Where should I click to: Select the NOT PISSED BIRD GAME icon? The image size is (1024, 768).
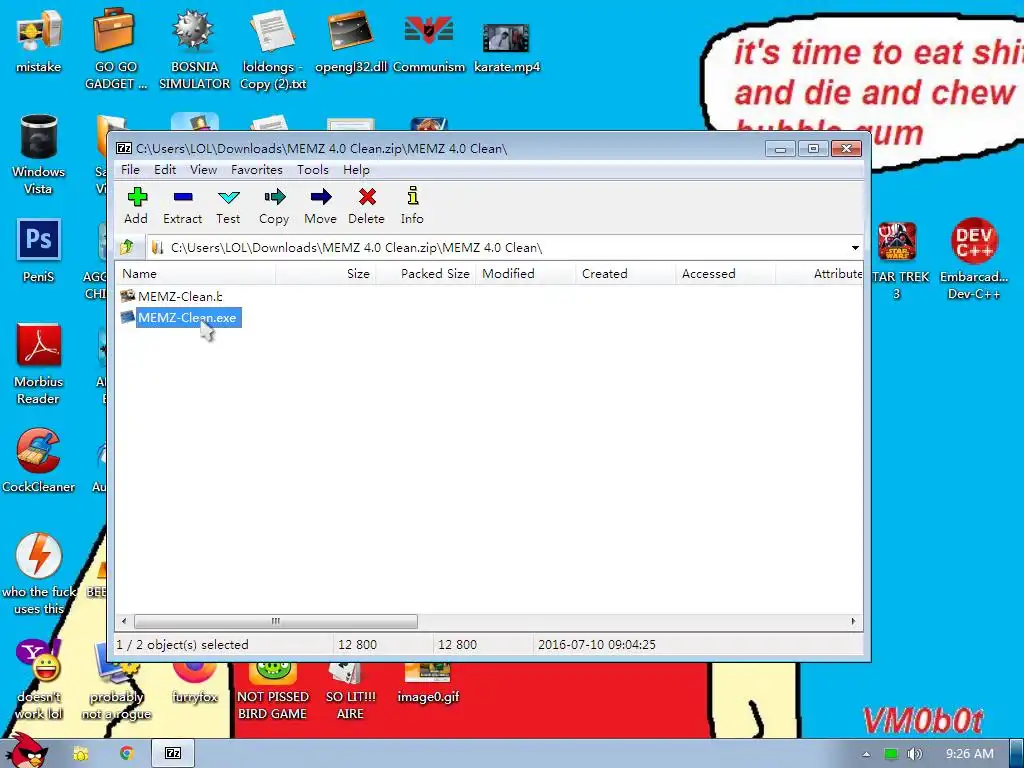[x=272, y=691]
